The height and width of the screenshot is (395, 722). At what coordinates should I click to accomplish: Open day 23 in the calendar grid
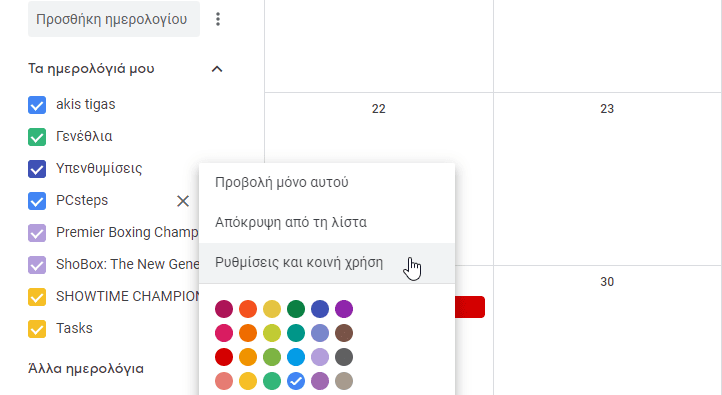point(607,109)
